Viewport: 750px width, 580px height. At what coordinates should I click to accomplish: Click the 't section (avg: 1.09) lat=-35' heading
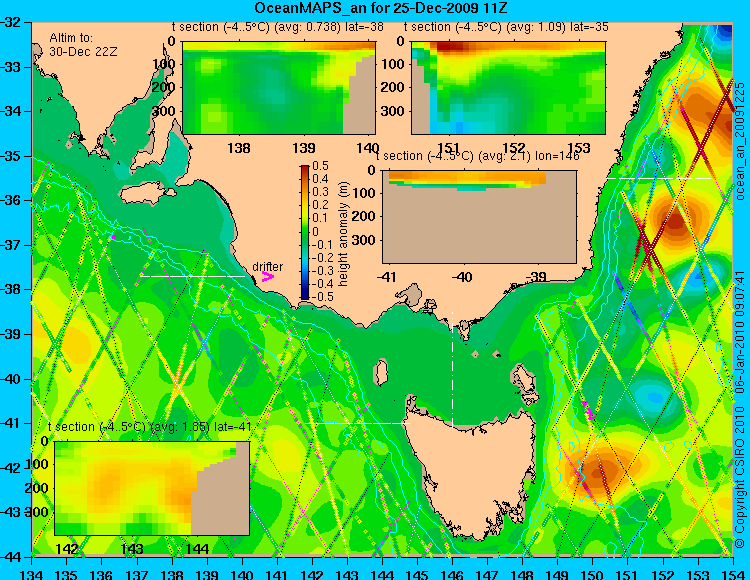click(x=506, y=27)
